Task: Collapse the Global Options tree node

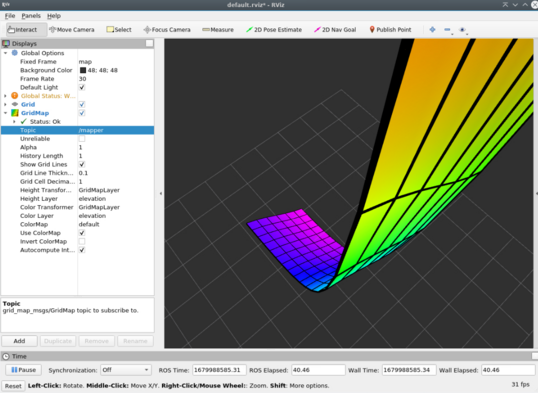Action: click(5, 53)
